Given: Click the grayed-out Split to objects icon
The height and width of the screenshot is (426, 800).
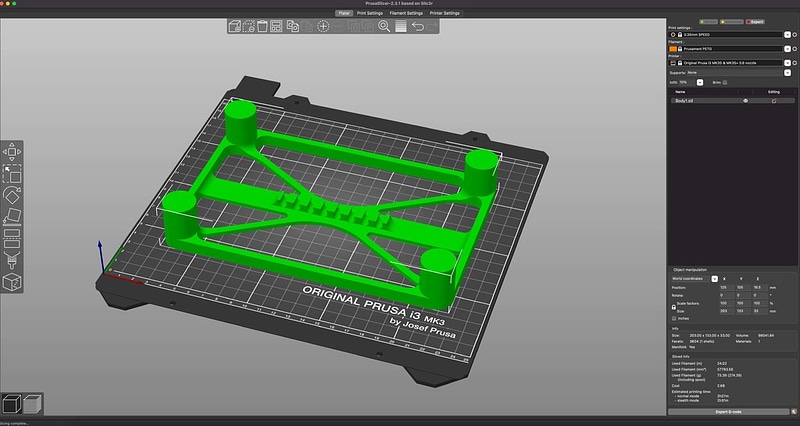Looking at the screenshot, I should (354, 26).
